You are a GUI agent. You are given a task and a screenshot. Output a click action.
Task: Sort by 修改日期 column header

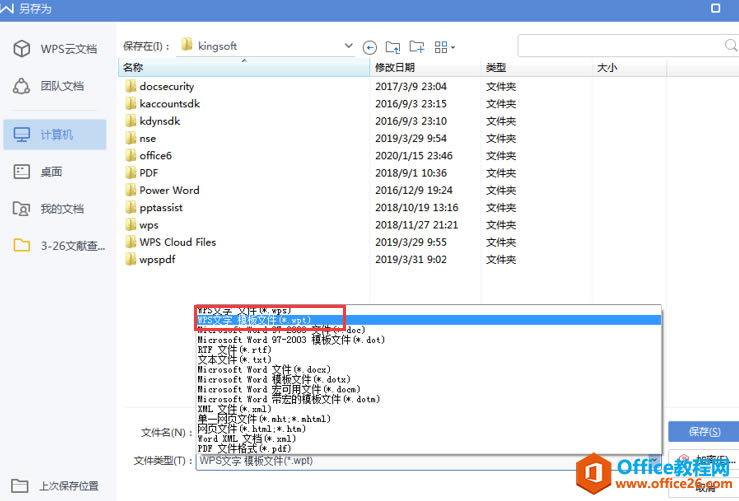[425, 67]
